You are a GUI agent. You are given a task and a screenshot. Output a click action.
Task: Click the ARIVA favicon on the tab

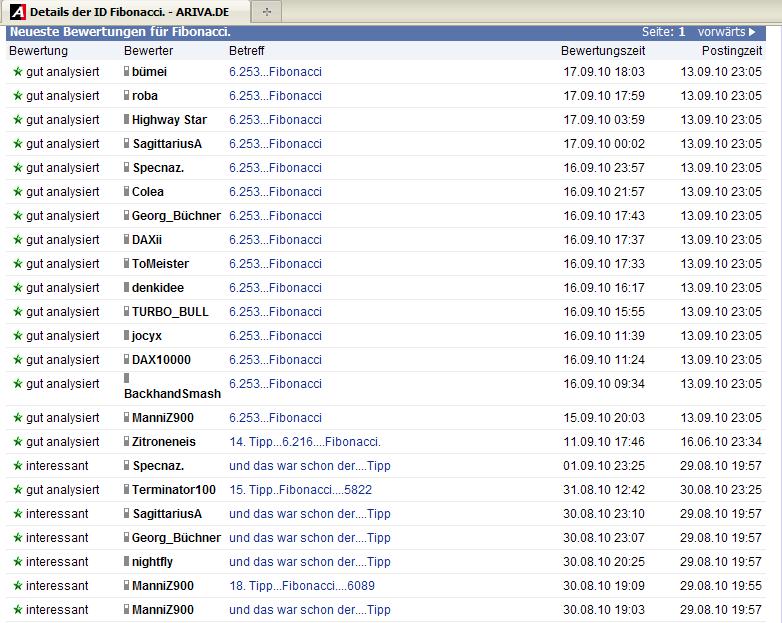(17, 12)
